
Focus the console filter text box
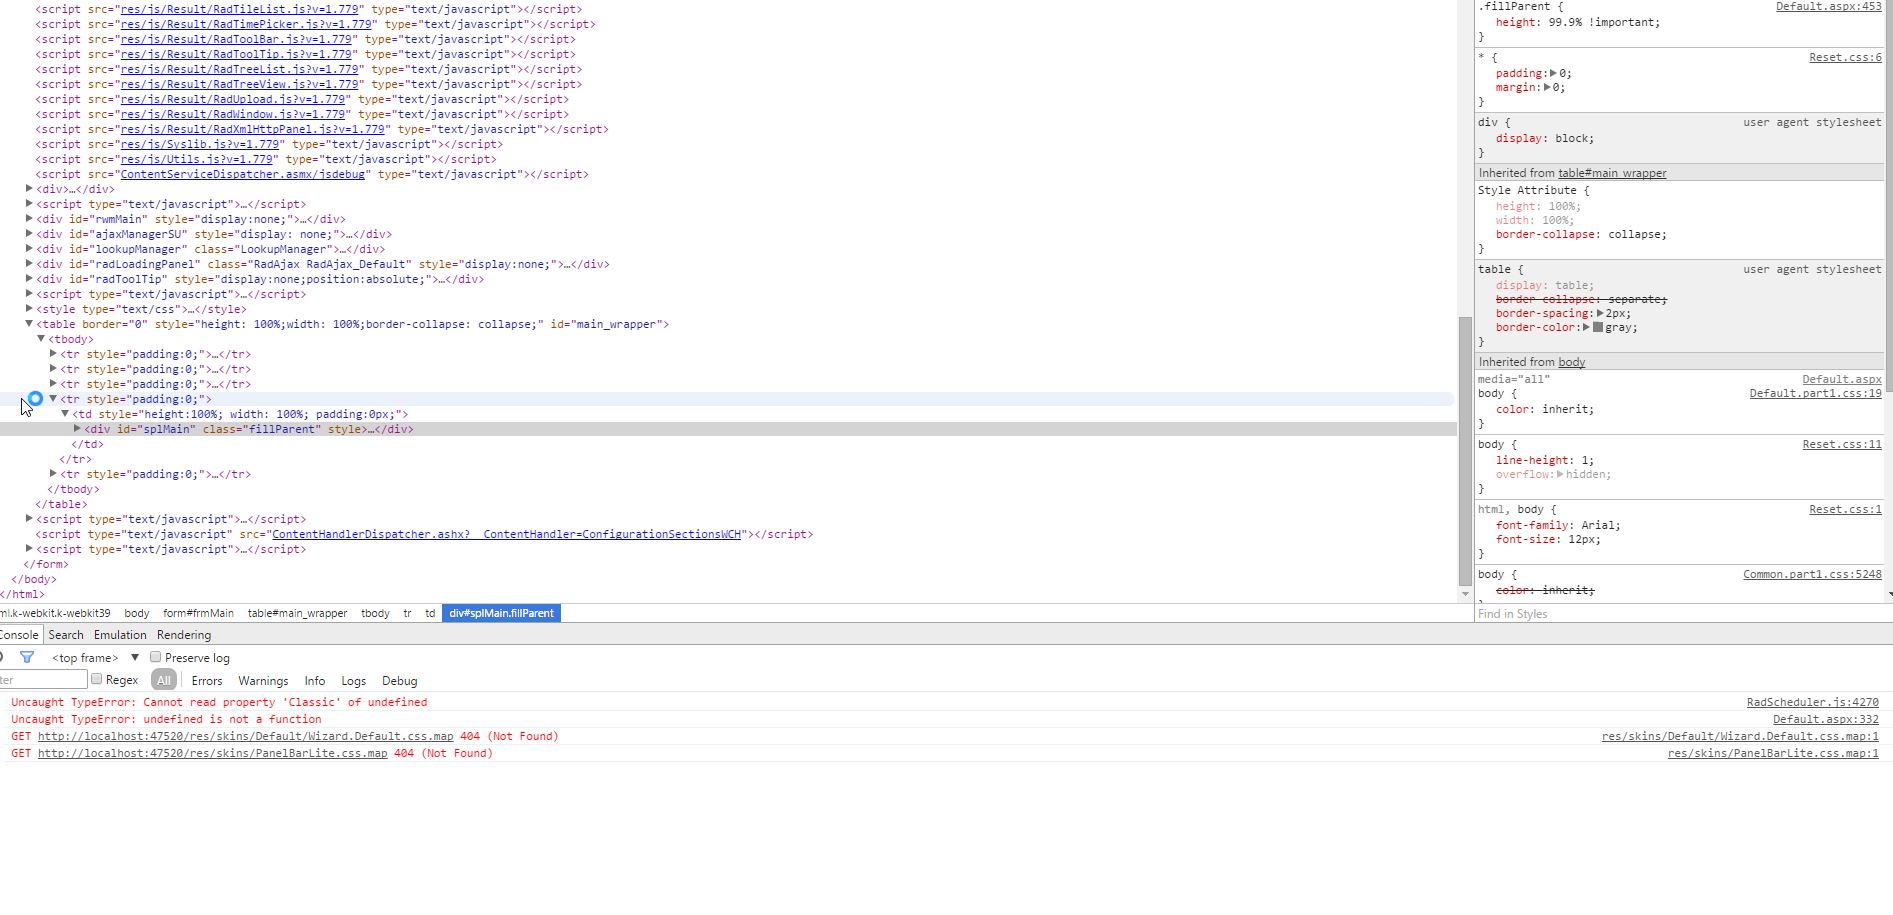(x=43, y=680)
